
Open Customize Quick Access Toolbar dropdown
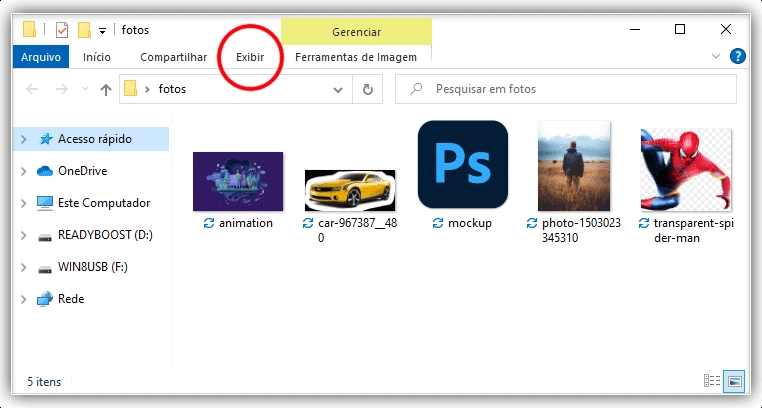(103, 31)
